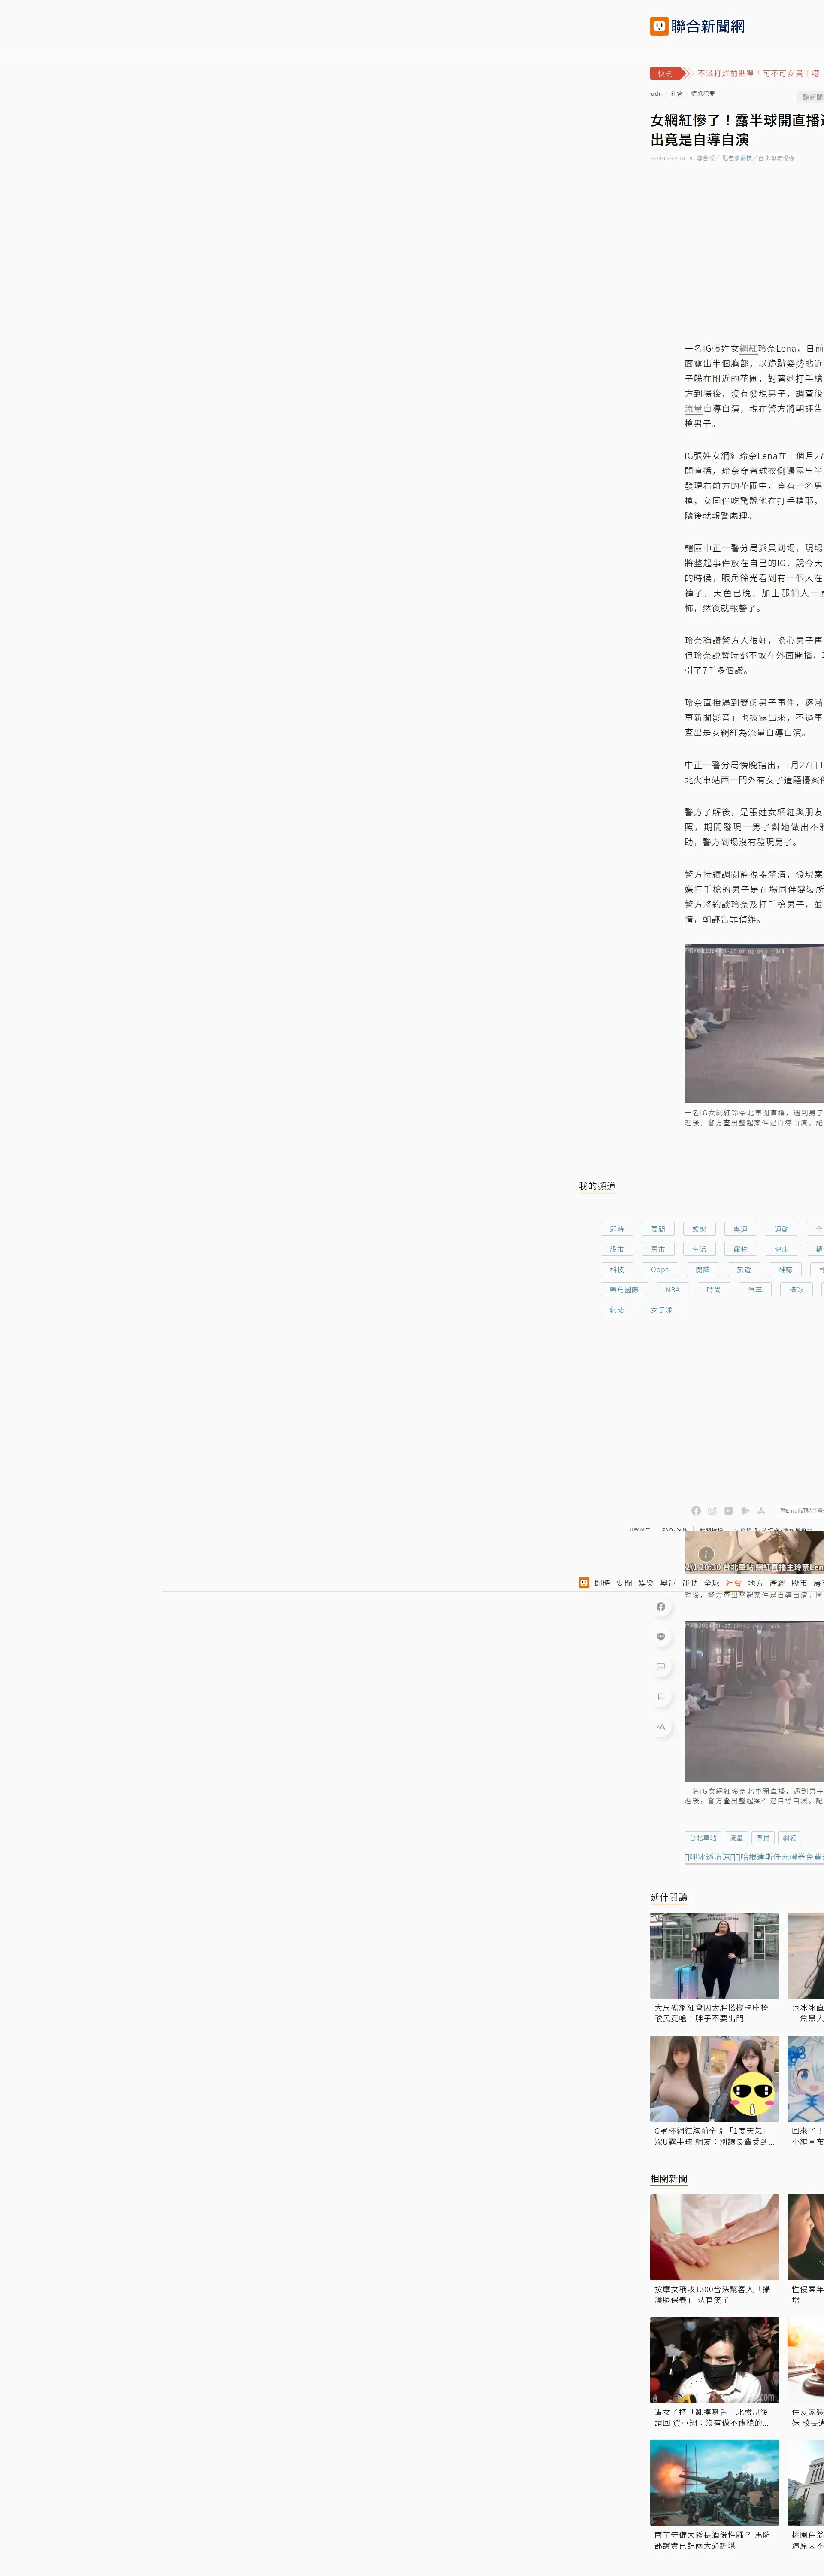This screenshot has height=2576, width=824.
Task: Click 娛樂 channel tag under 我的頻道
Action: [x=699, y=1229]
